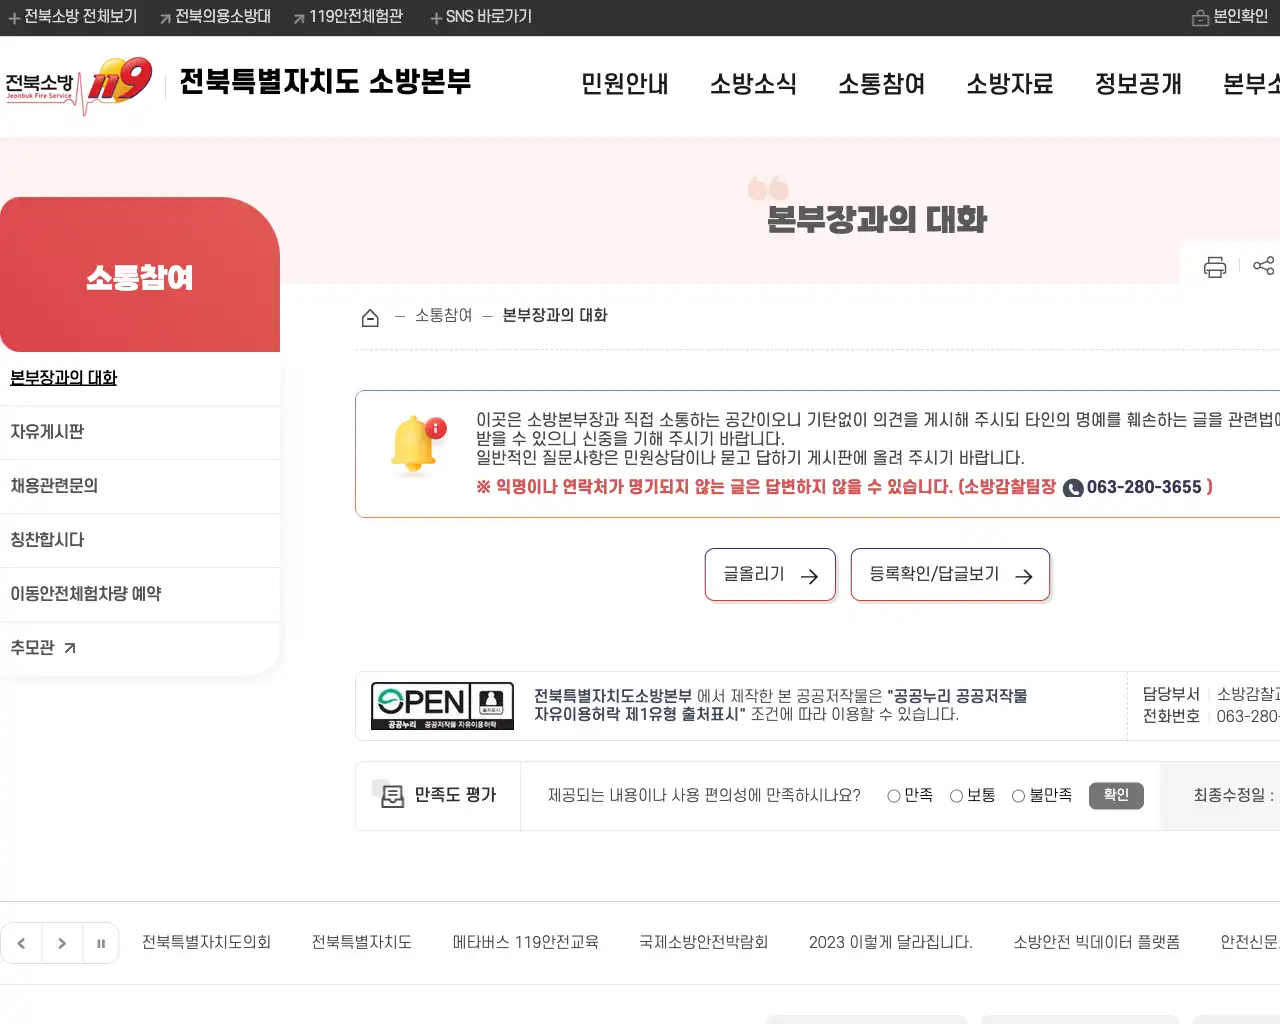Select the 만족 satisfaction radio button
1280x1024 pixels.
pos(892,795)
